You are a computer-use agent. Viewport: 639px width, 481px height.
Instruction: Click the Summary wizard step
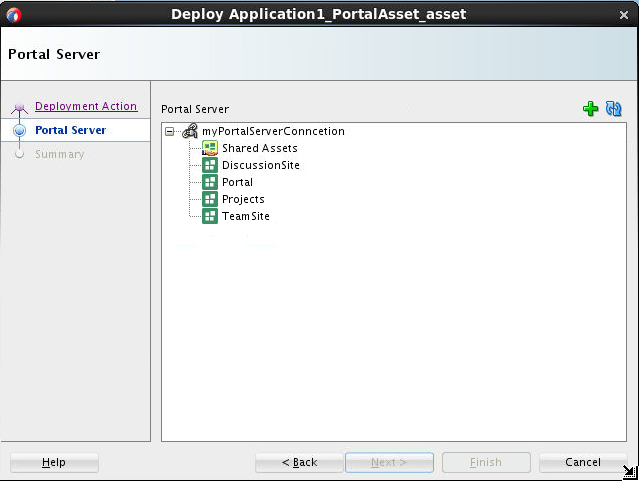coord(59,154)
